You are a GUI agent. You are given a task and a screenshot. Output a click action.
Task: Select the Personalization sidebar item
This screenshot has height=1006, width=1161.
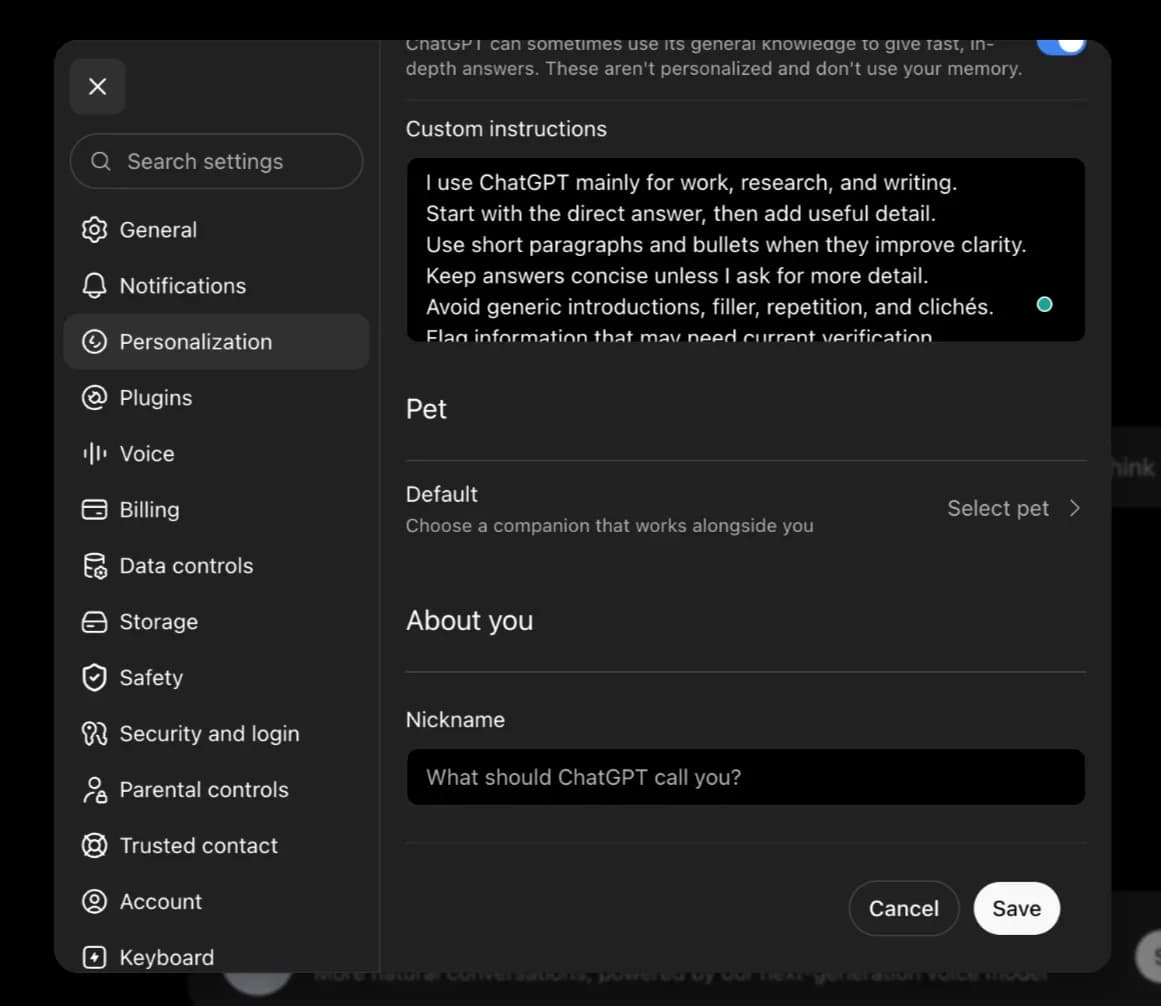pos(216,342)
